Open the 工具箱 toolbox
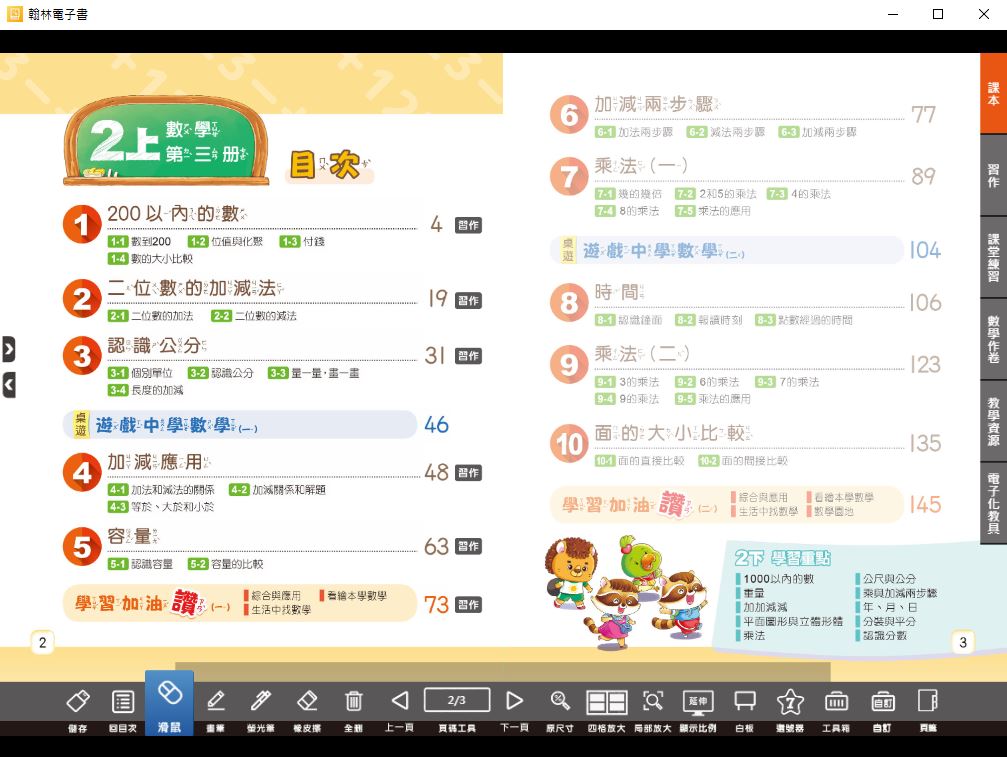Viewport: 1007px width, 757px height. pos(836,702)
